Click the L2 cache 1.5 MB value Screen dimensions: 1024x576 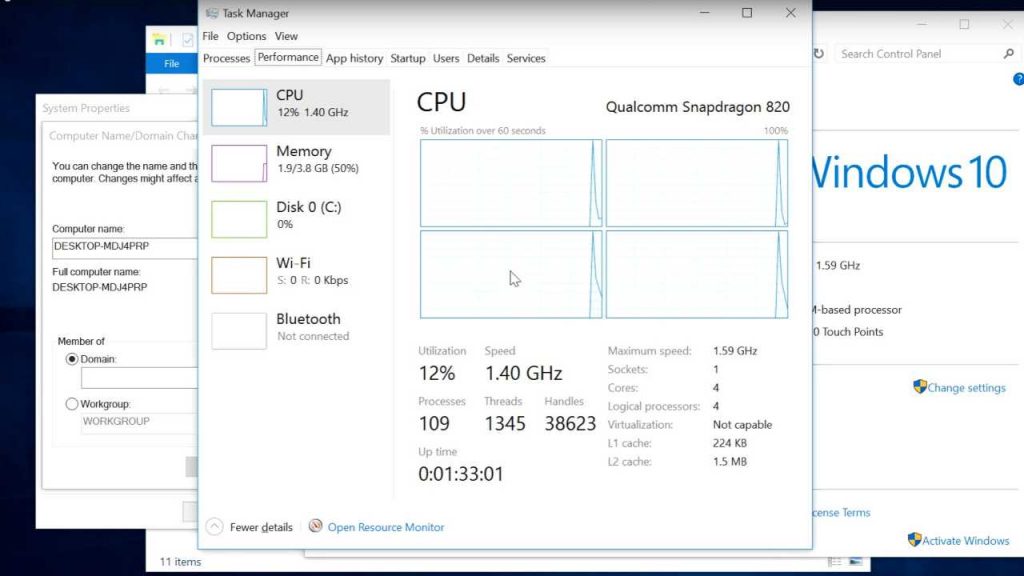point(729,461)
